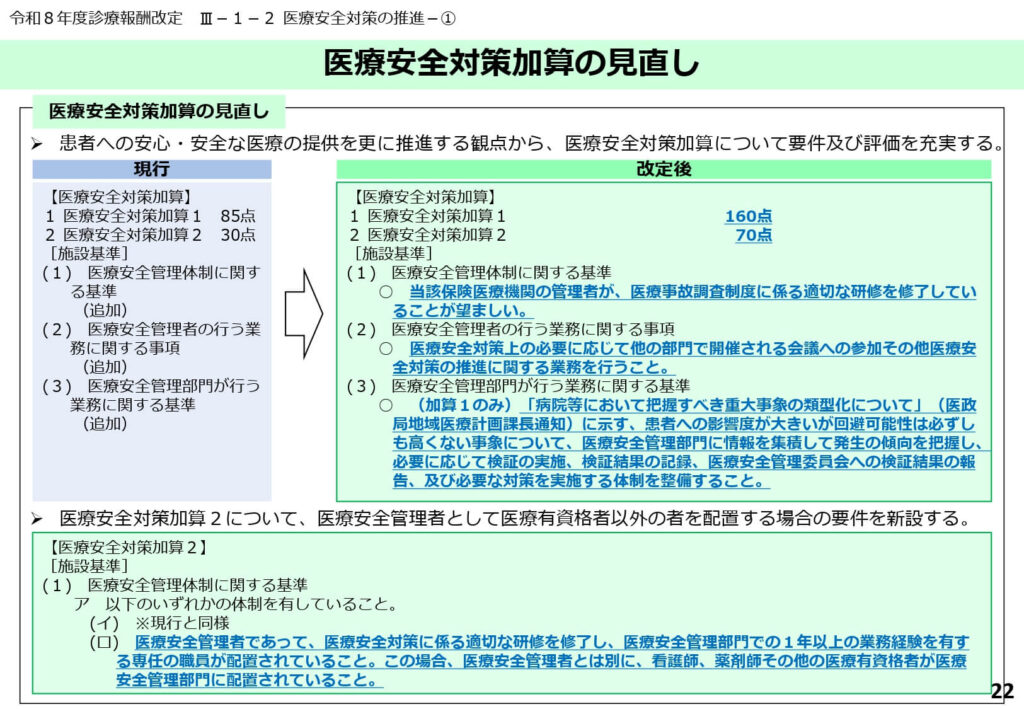Click the boxed section label 医療安全対策加算の見直し
This screenshot has height=709, width=1024.
click(159, 109)
